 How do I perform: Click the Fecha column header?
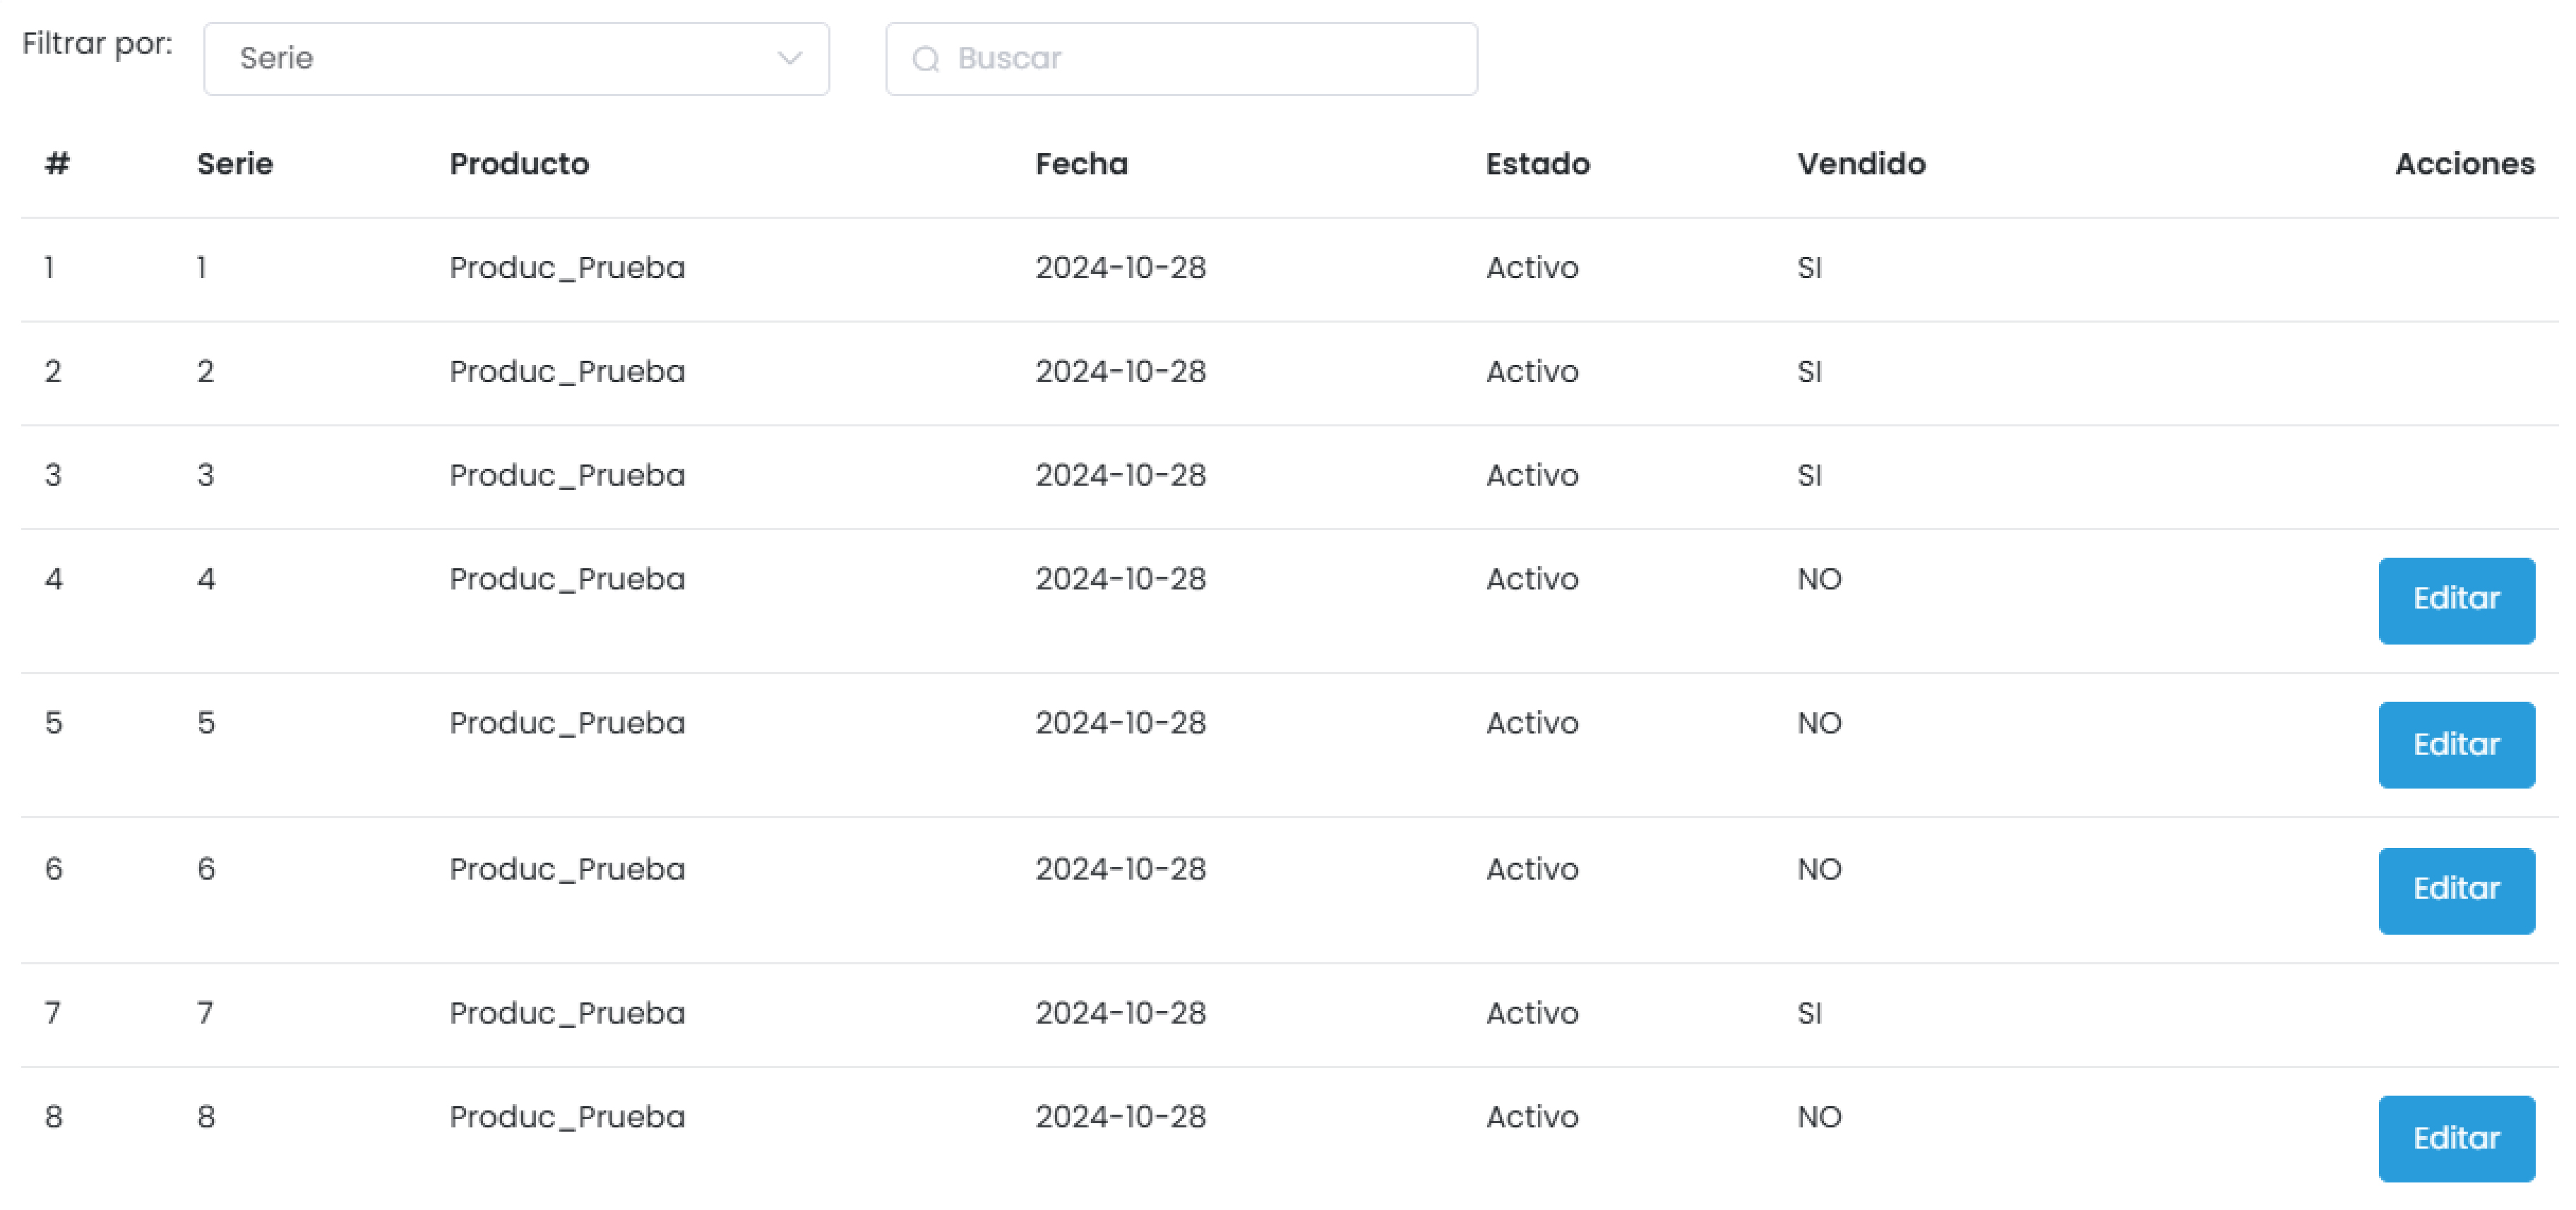click(x=1081, y=164)
